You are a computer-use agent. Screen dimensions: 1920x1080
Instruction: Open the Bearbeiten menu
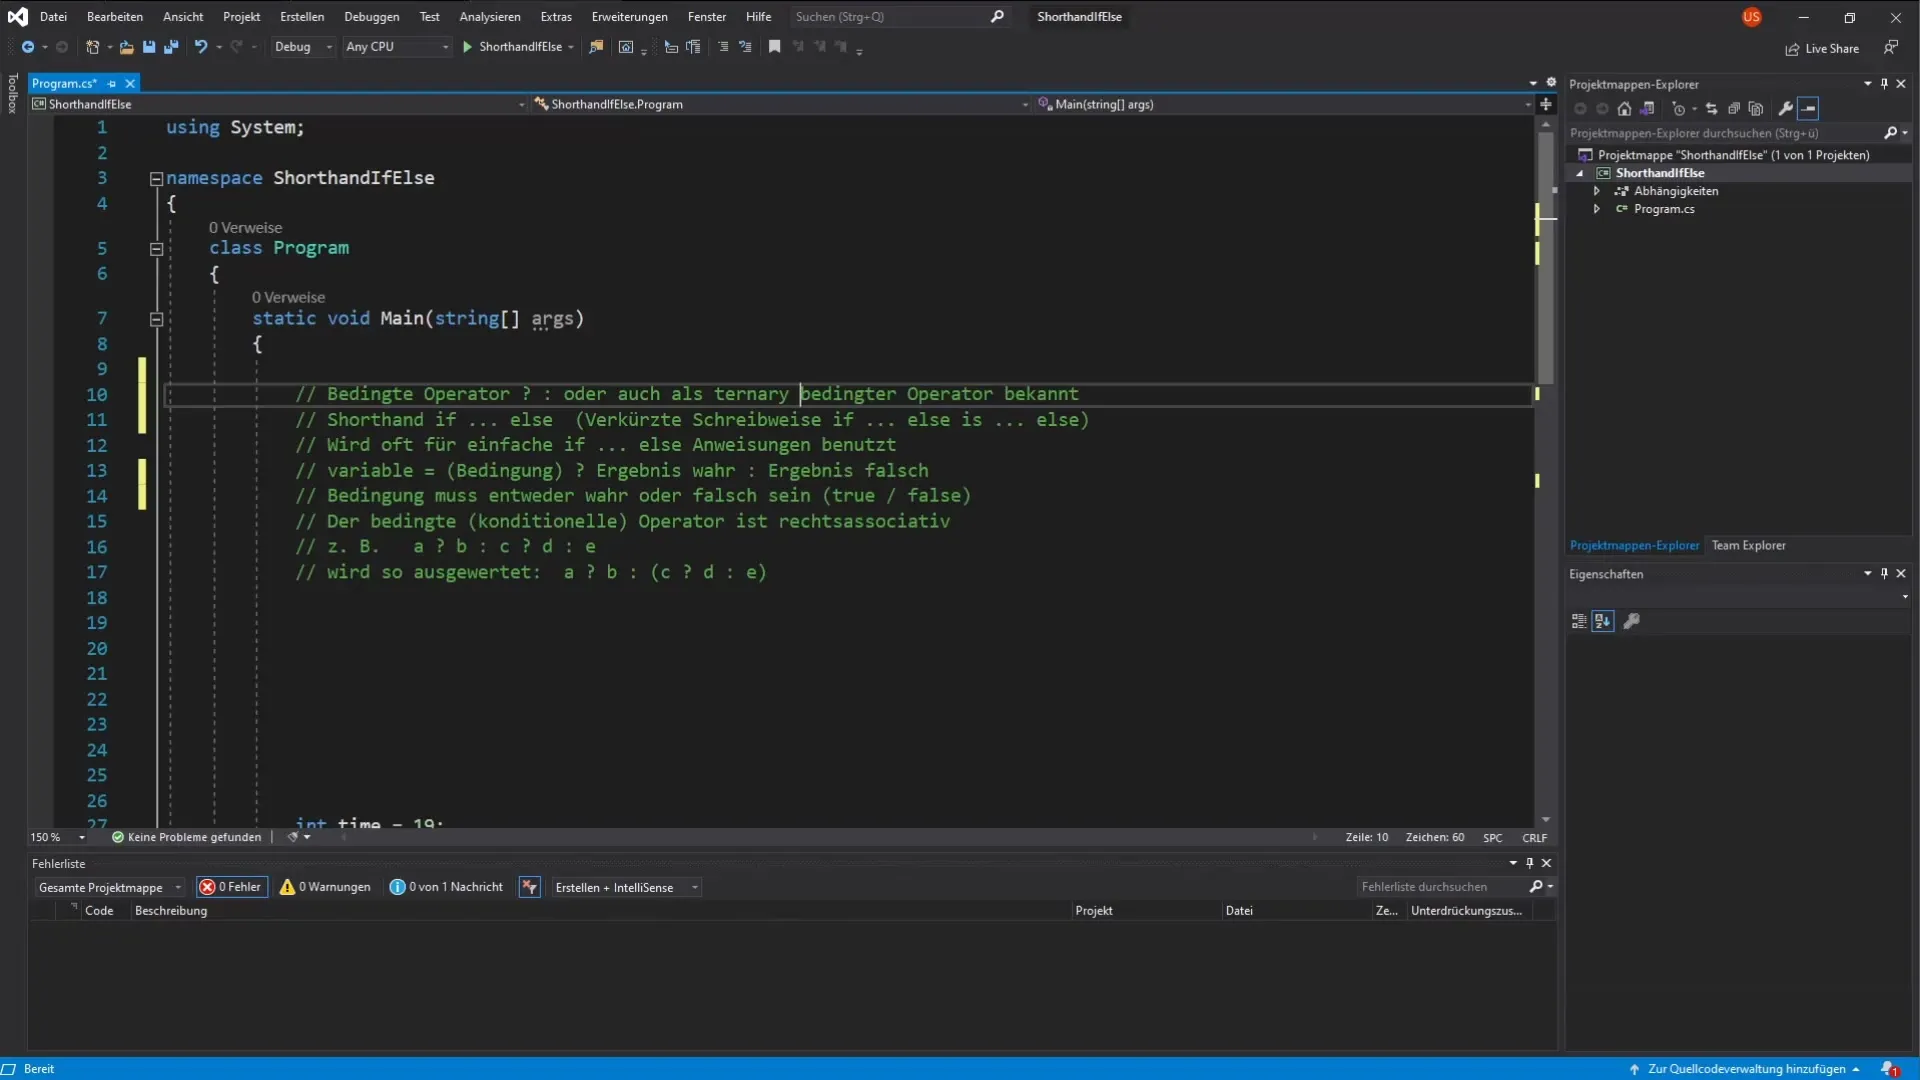114,17
